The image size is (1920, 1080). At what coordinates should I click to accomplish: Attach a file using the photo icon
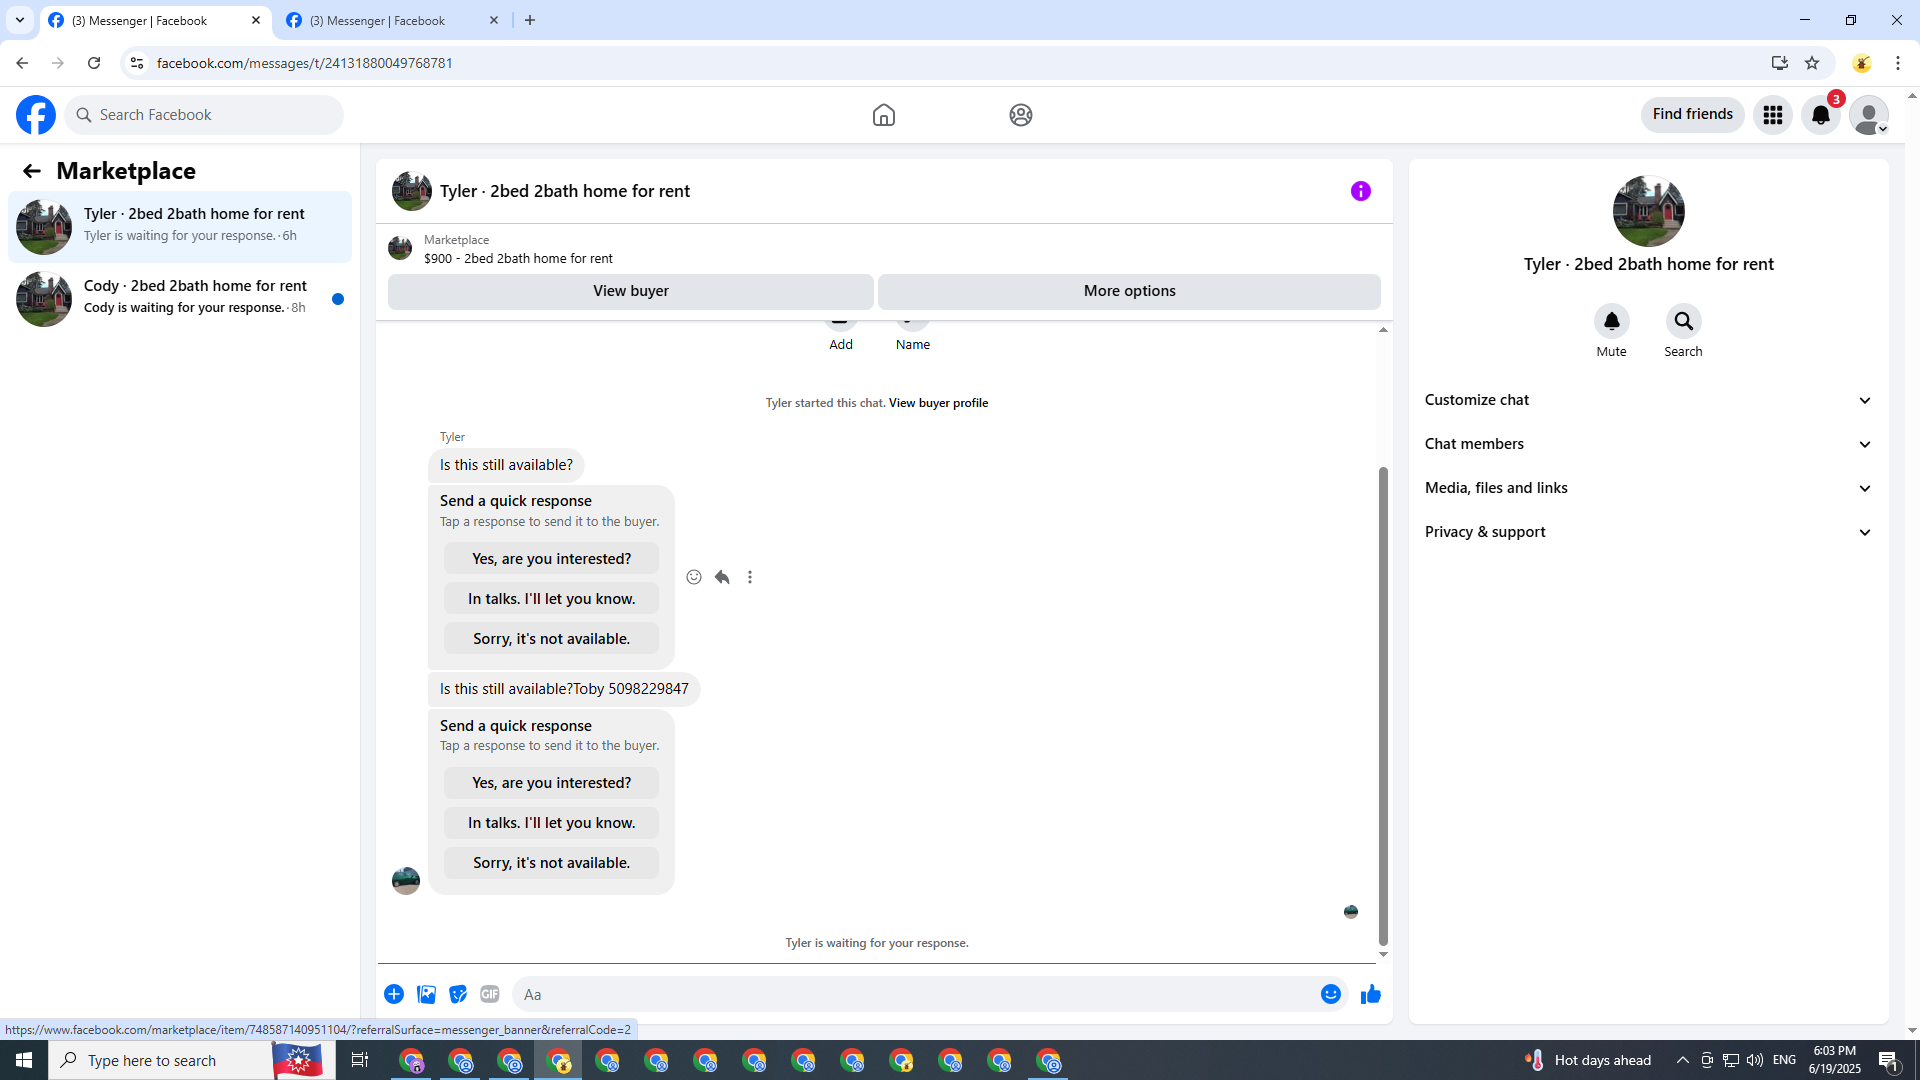tap(426, 994)
